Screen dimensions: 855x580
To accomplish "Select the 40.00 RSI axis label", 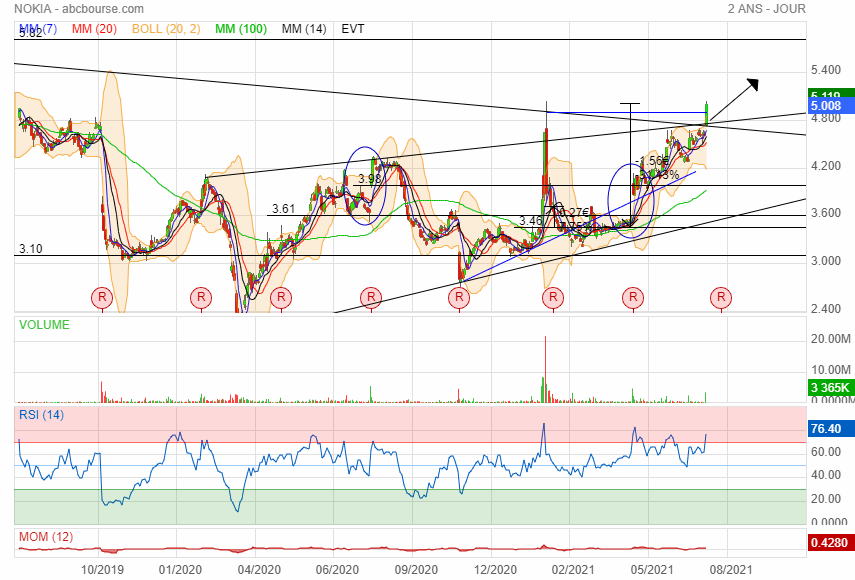I will click(x=826, y=475).
